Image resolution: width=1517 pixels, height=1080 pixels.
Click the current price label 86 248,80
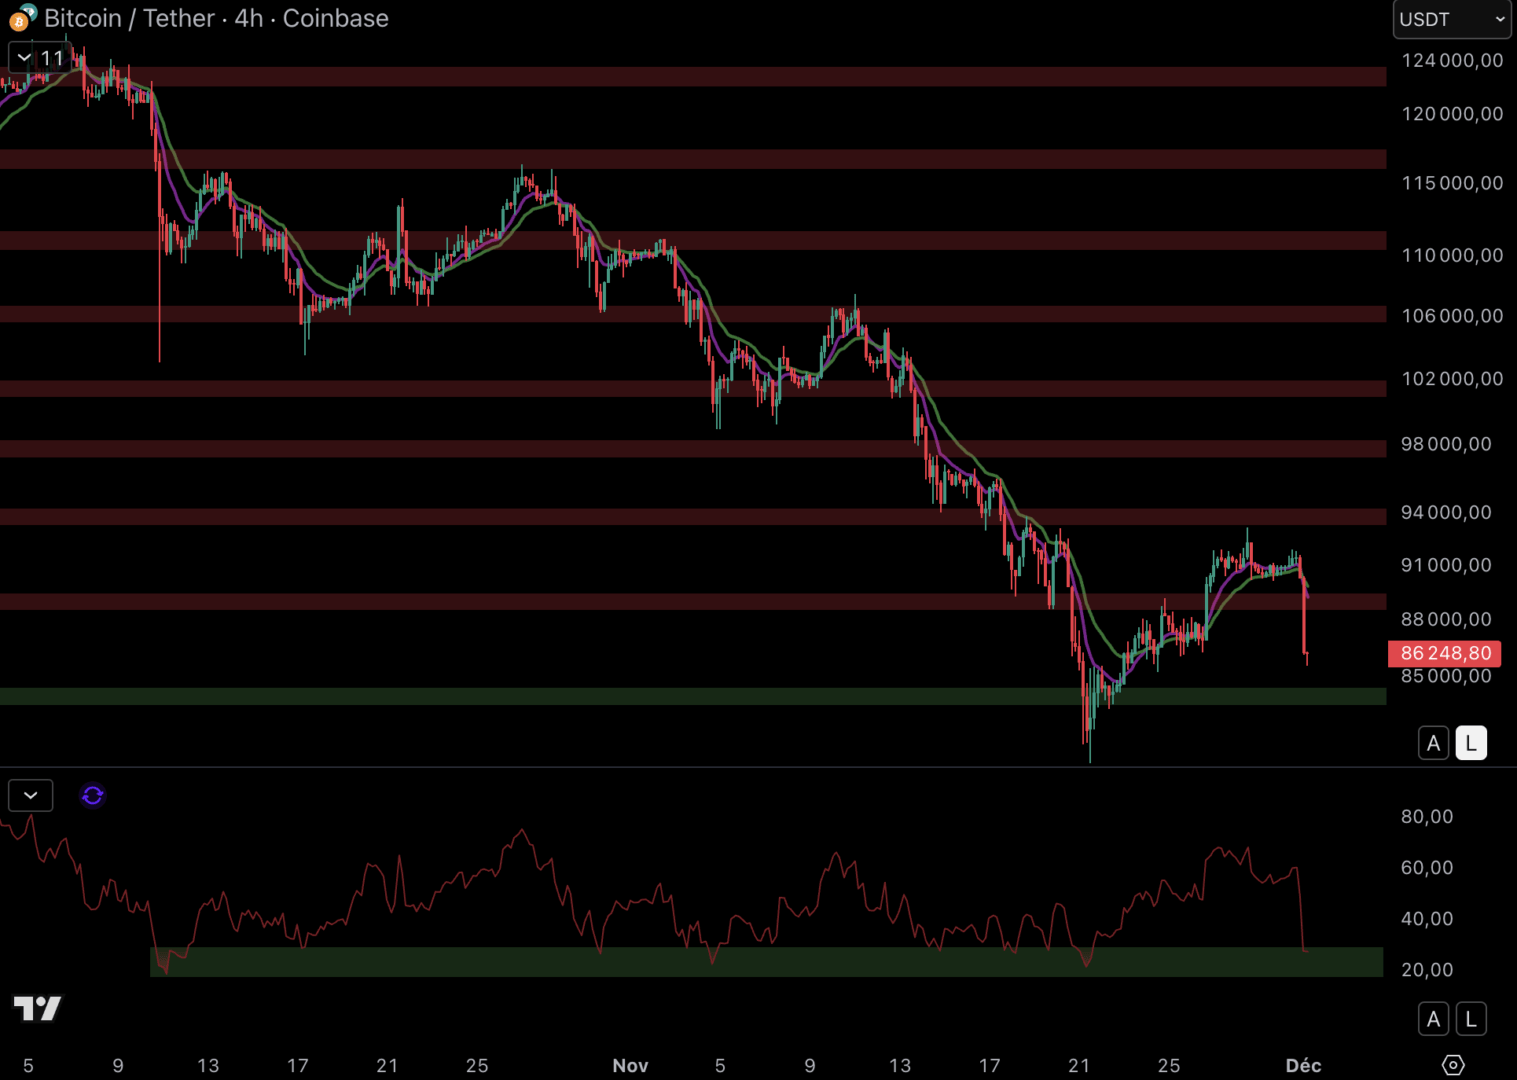click(1445, 653)
